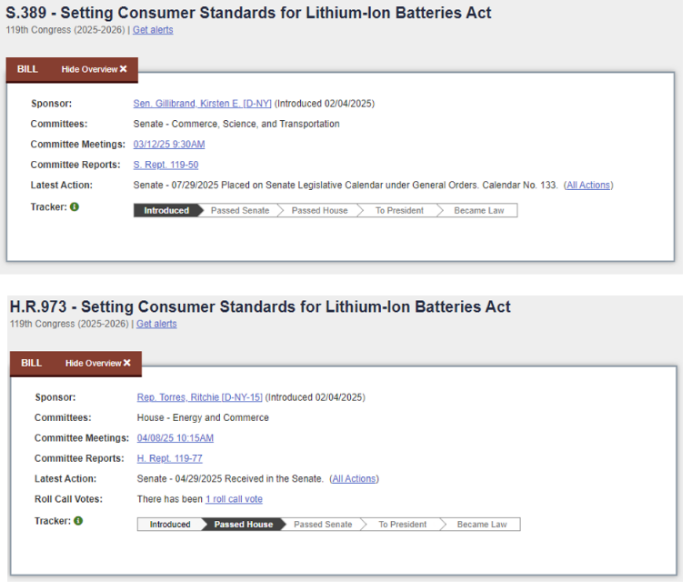Image resolution: width=683 pixels, height=582 pixels.
Task: Open the BILL tab for H.R.973
Action: (x=32, y=363)
